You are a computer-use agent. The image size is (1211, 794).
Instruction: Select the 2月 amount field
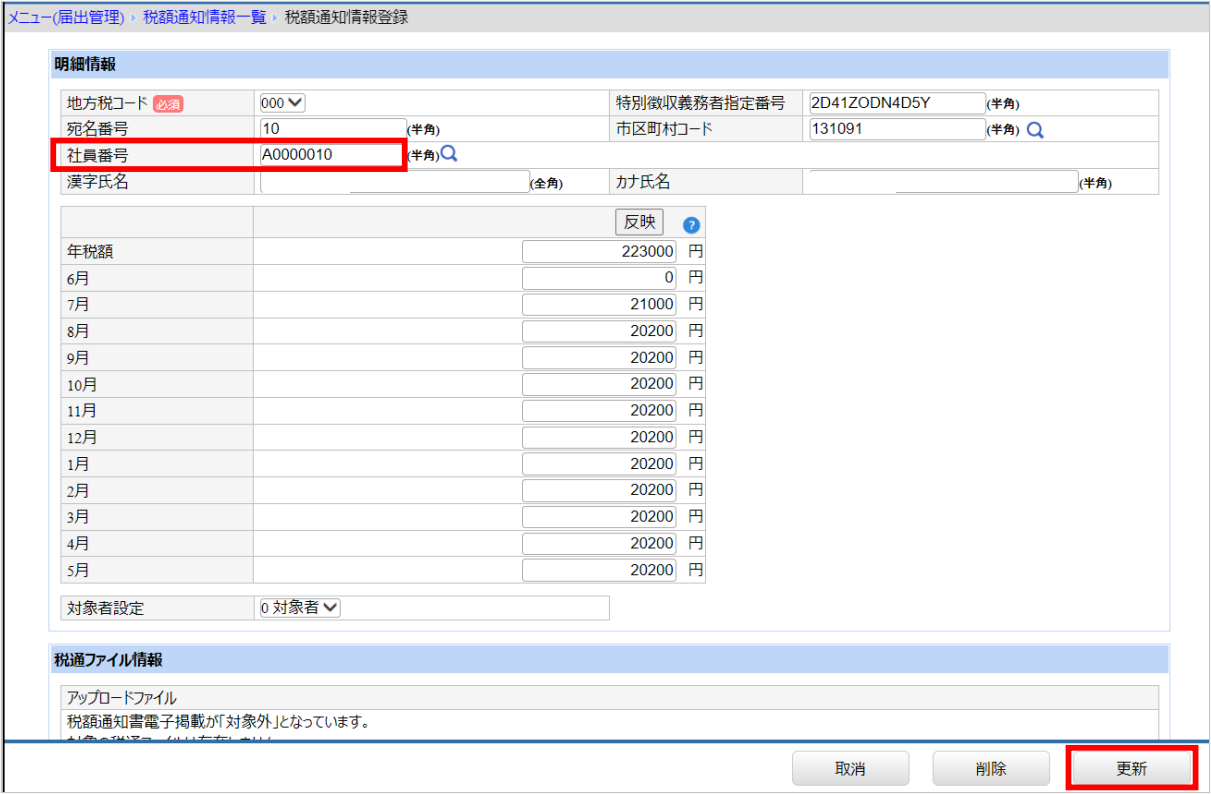click(600, 490)
